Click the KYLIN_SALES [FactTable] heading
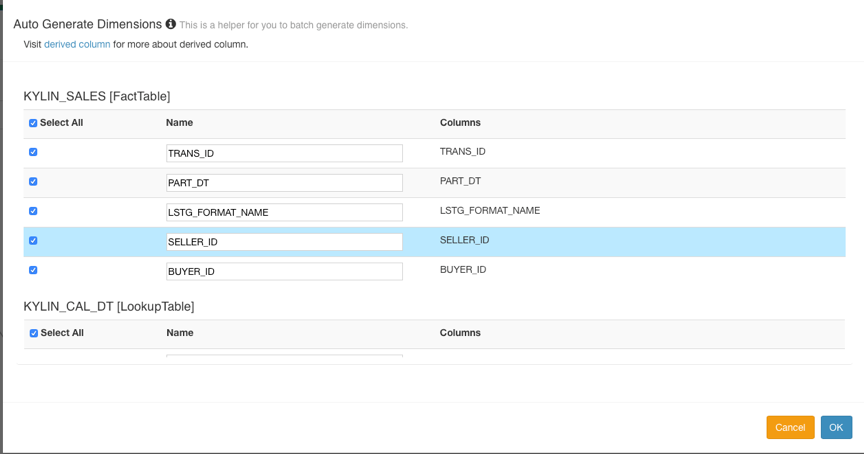 tap(97, 96)
